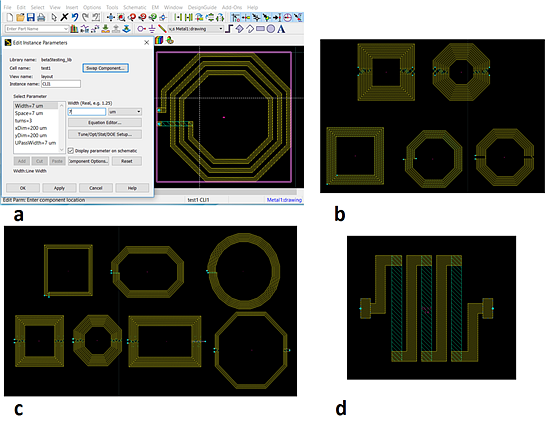Viewport: 550px width, 422px height.
Task: Click the Instance name input field
Action: click(61, 84)
